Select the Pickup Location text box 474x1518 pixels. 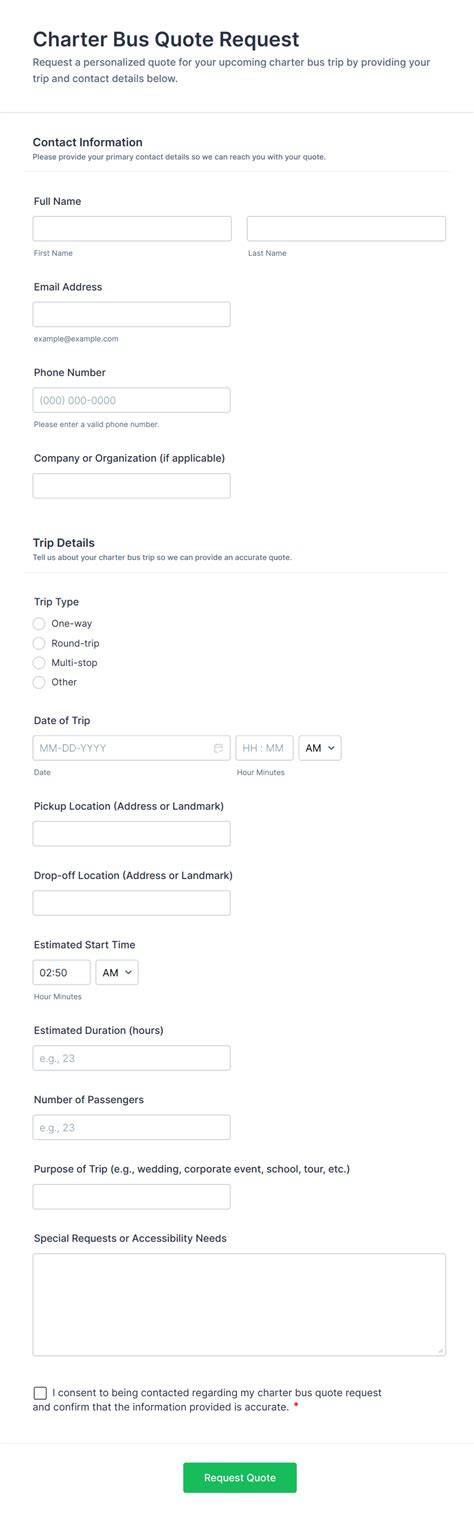(132, 834)
